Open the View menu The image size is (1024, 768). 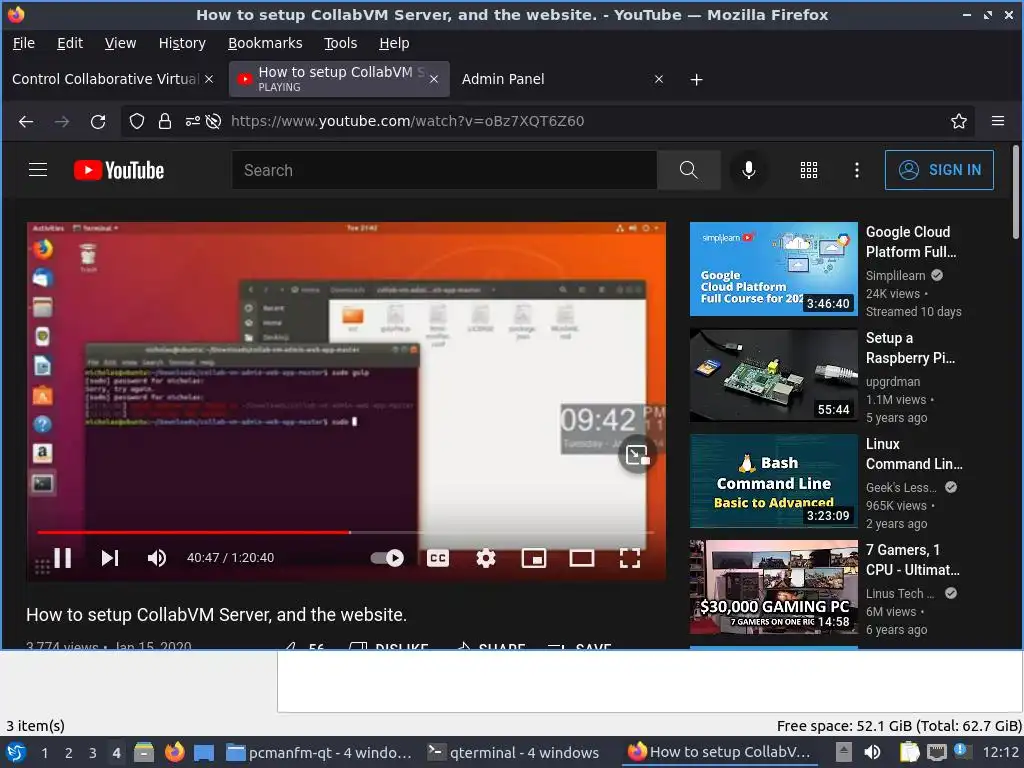point(120,43)
